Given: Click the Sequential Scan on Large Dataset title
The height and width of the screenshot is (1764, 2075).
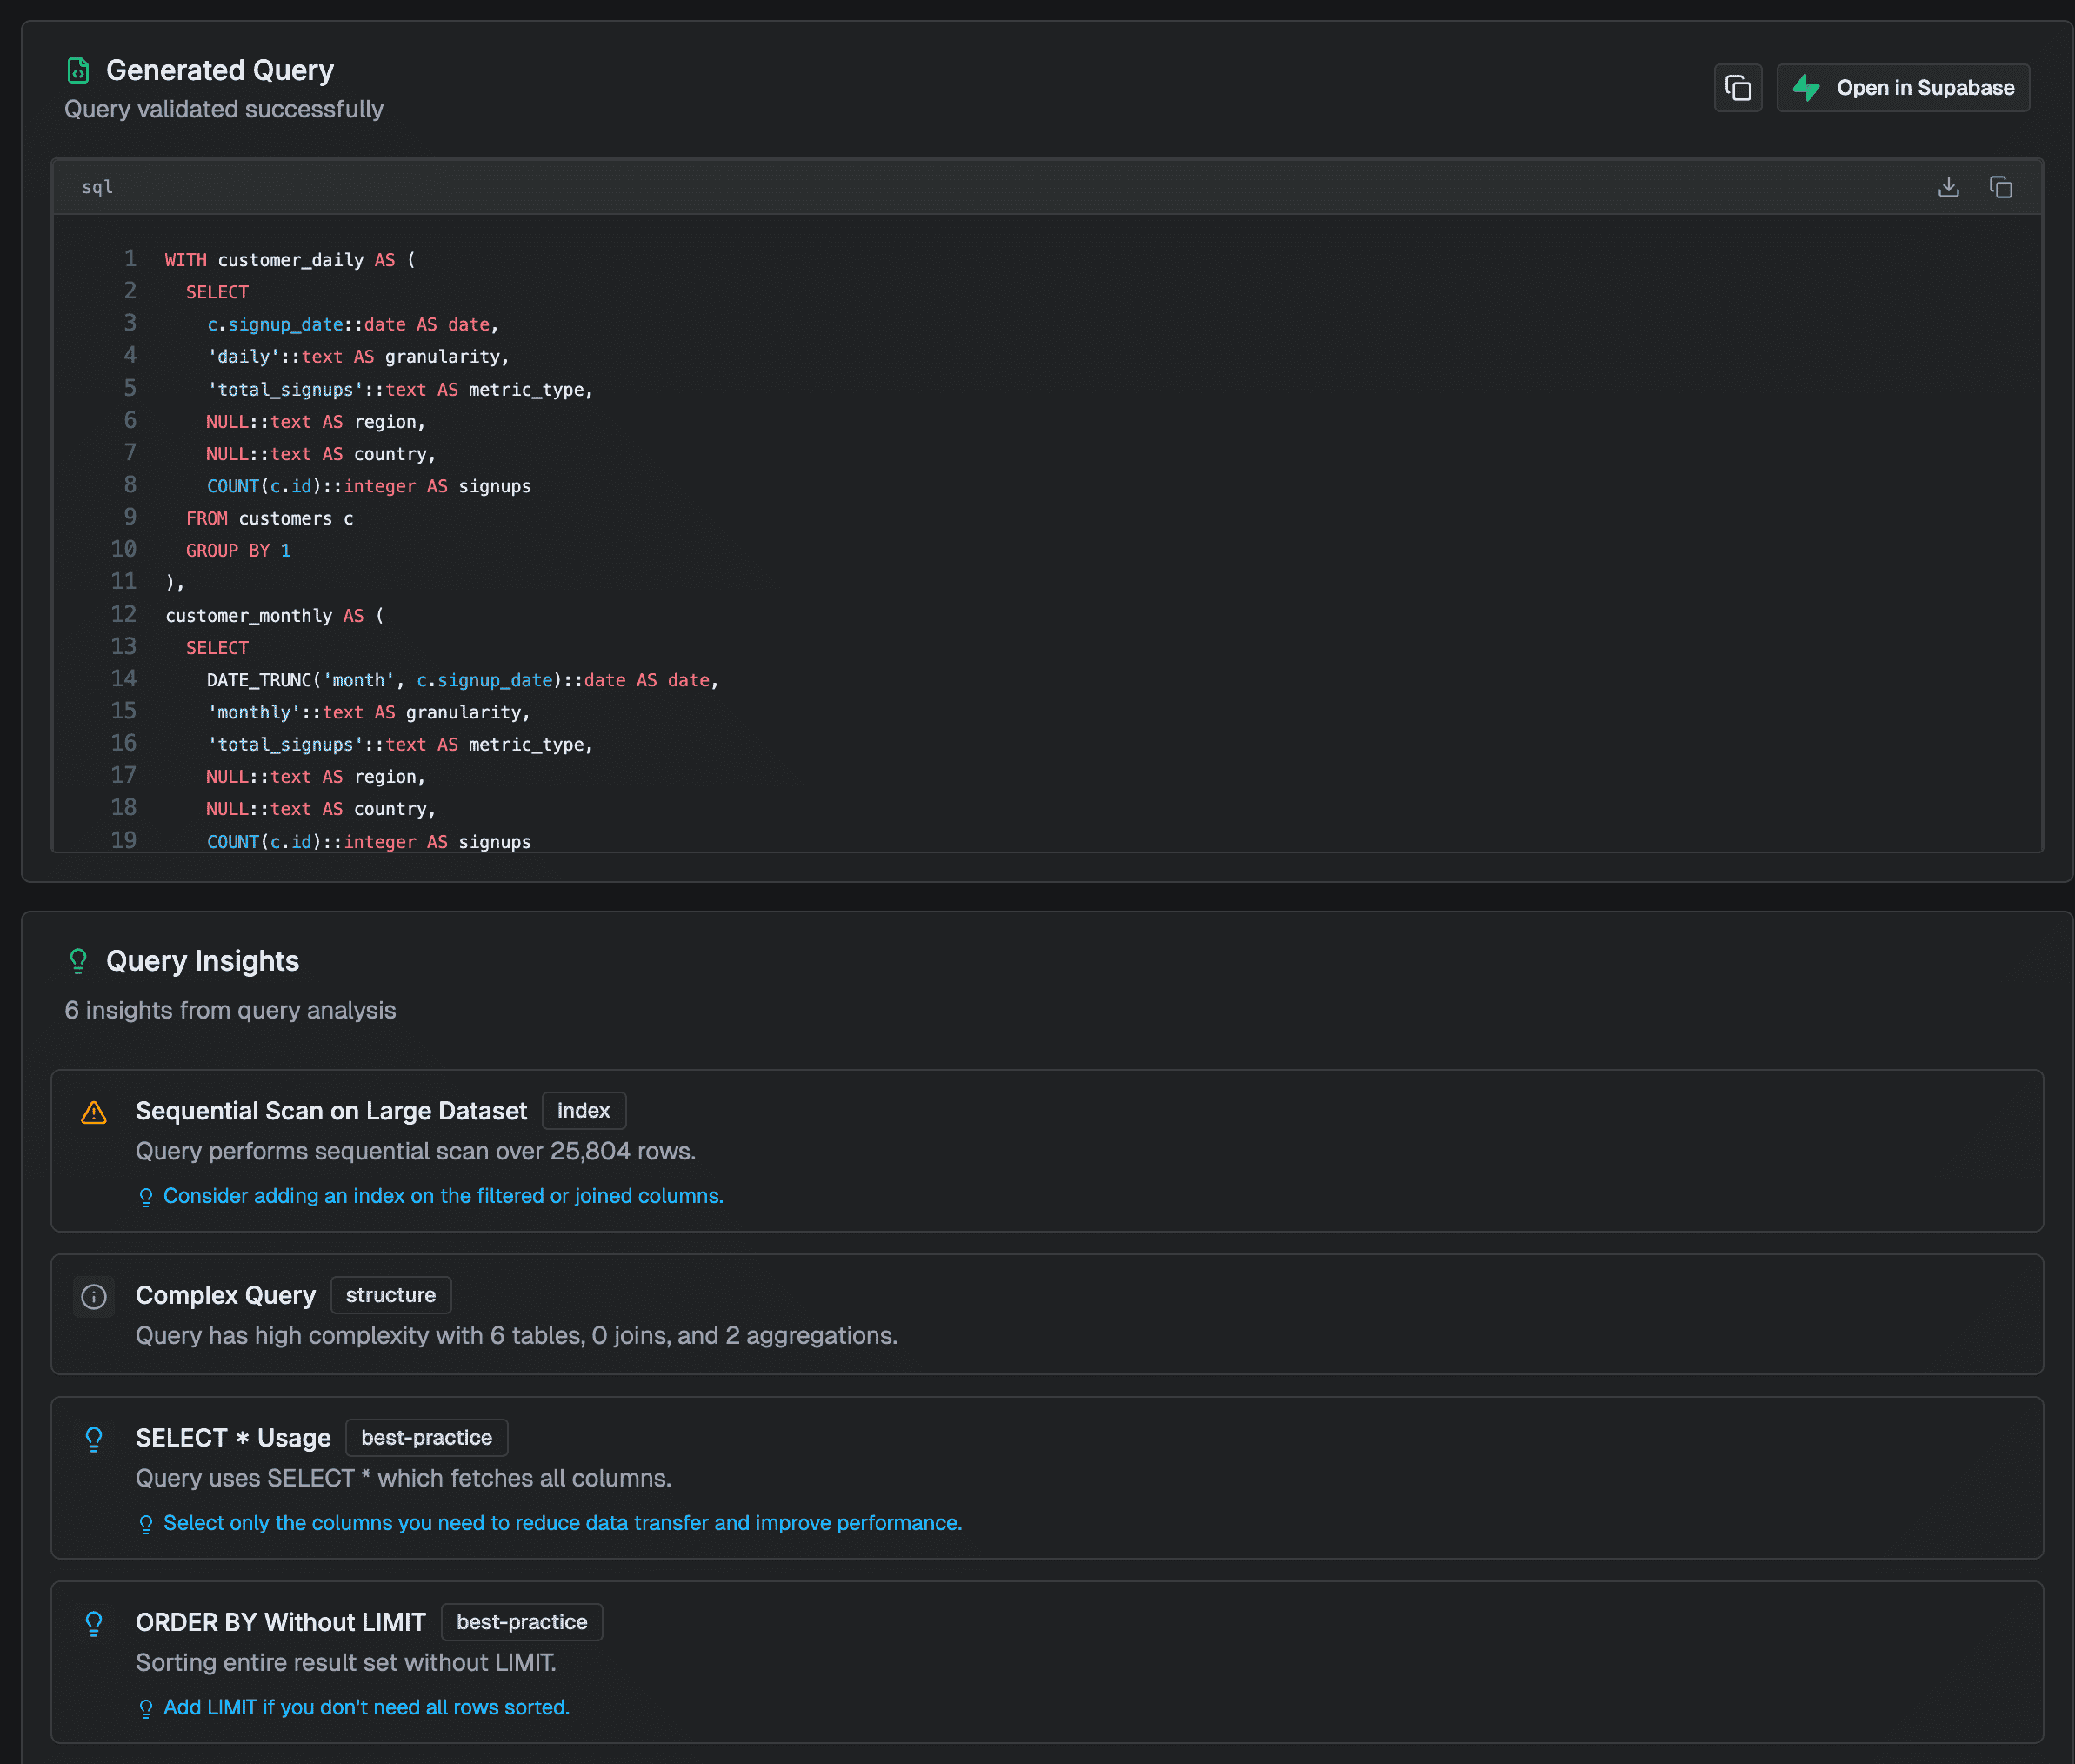Looking at the screenshot, I should pyautogui.click(x=331, y=1111).
